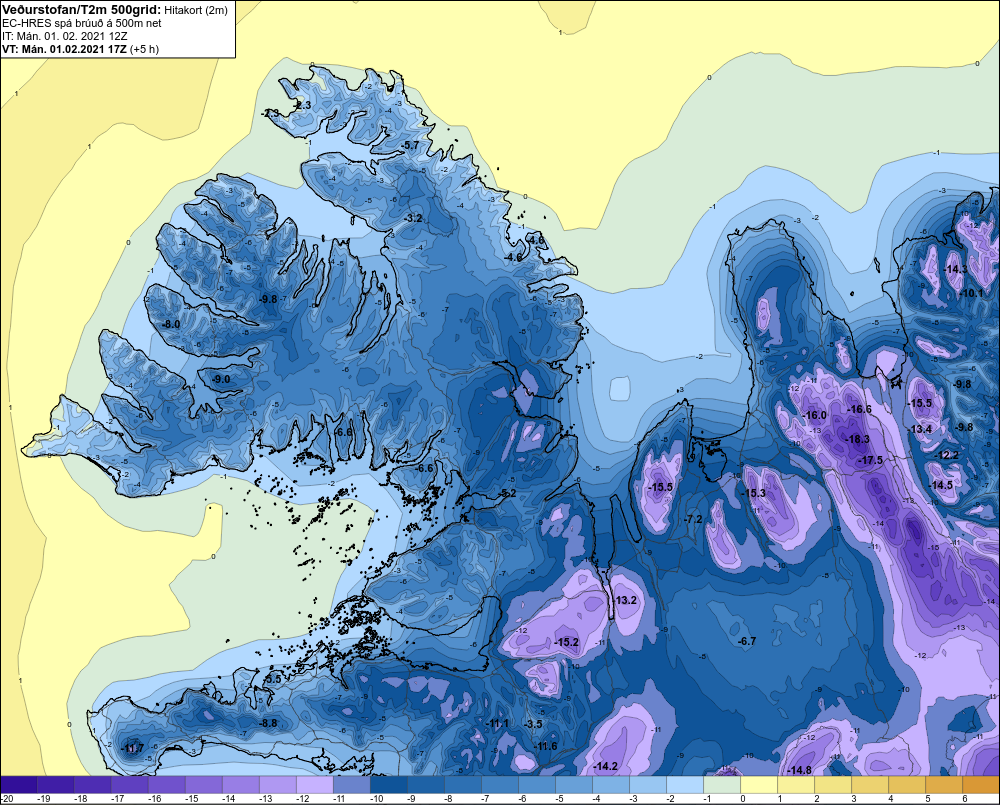Click the -15.3 temperature label

pos(753,493)
